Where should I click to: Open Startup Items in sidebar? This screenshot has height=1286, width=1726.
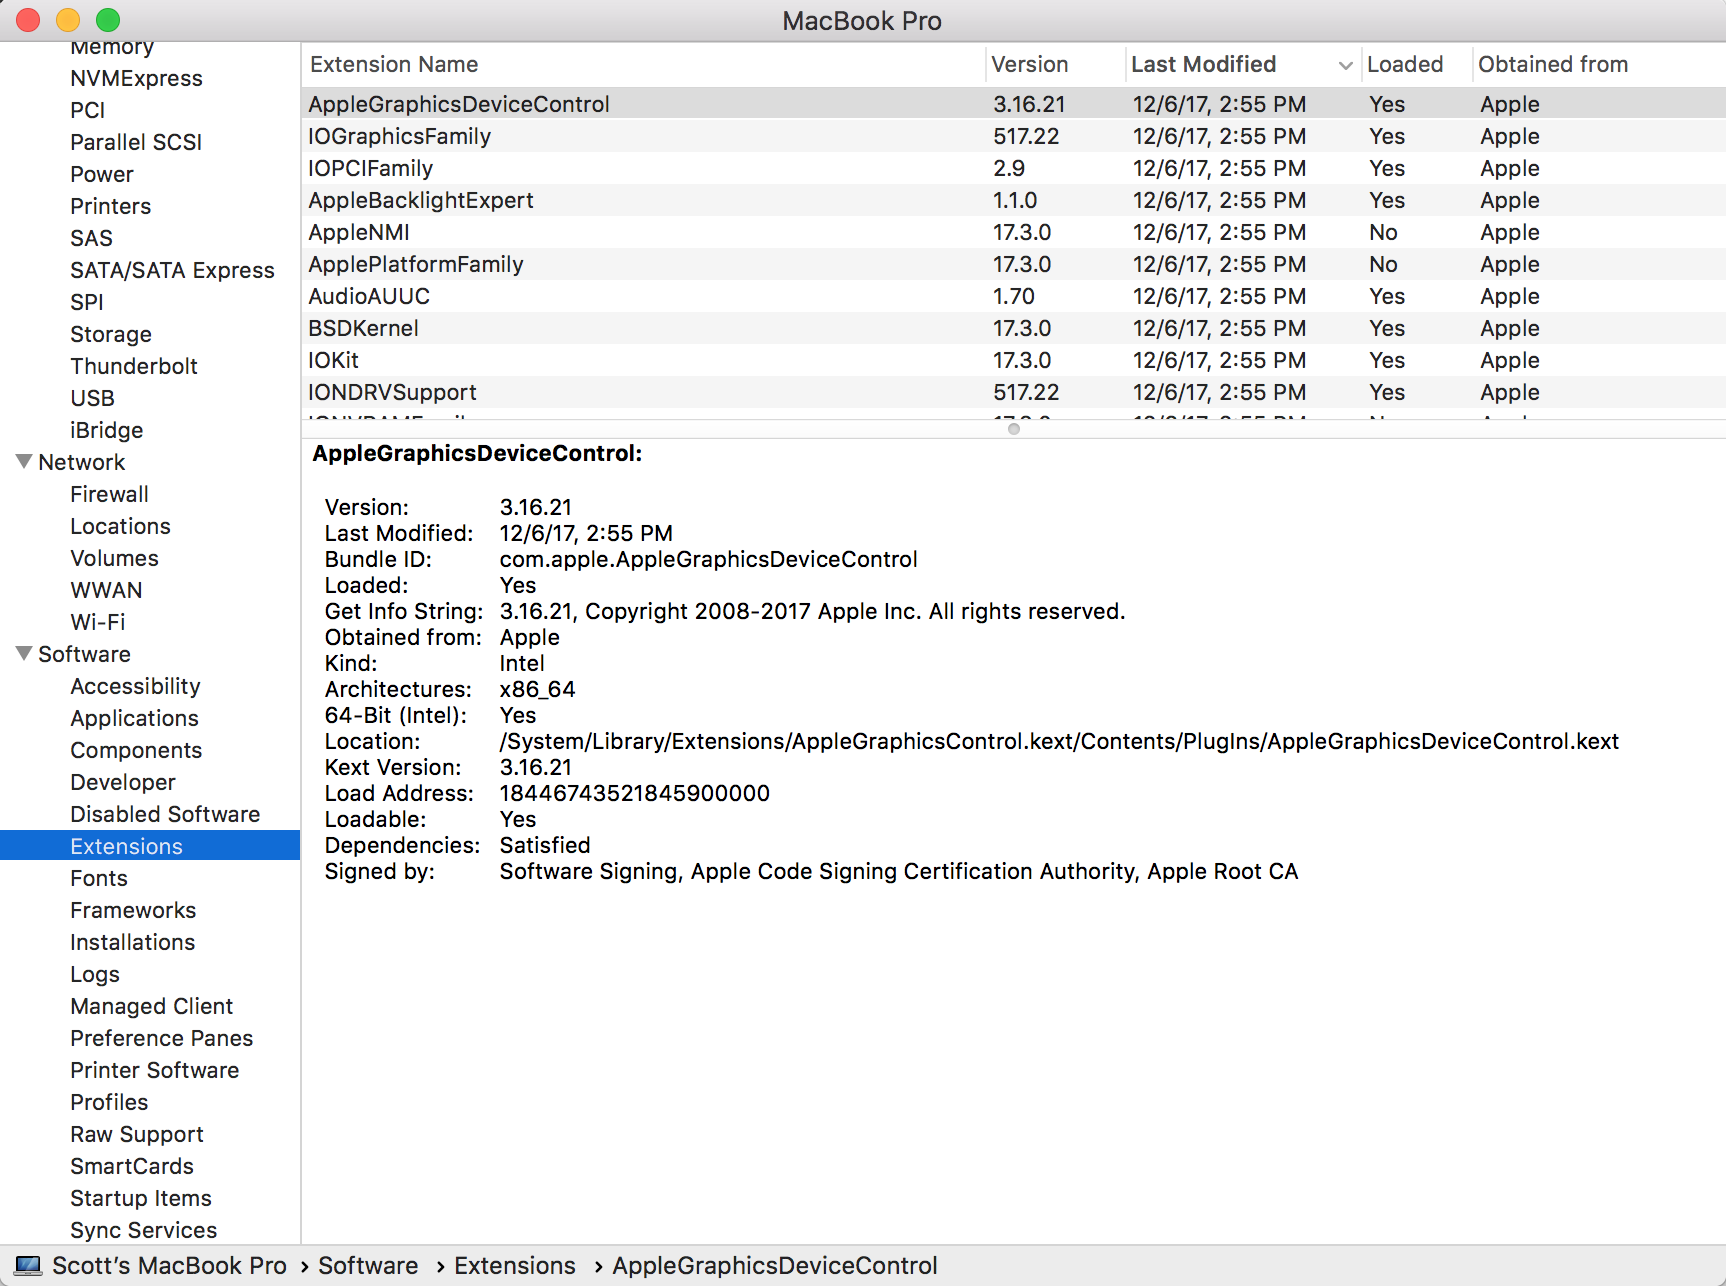click(x=141, y=1198)
